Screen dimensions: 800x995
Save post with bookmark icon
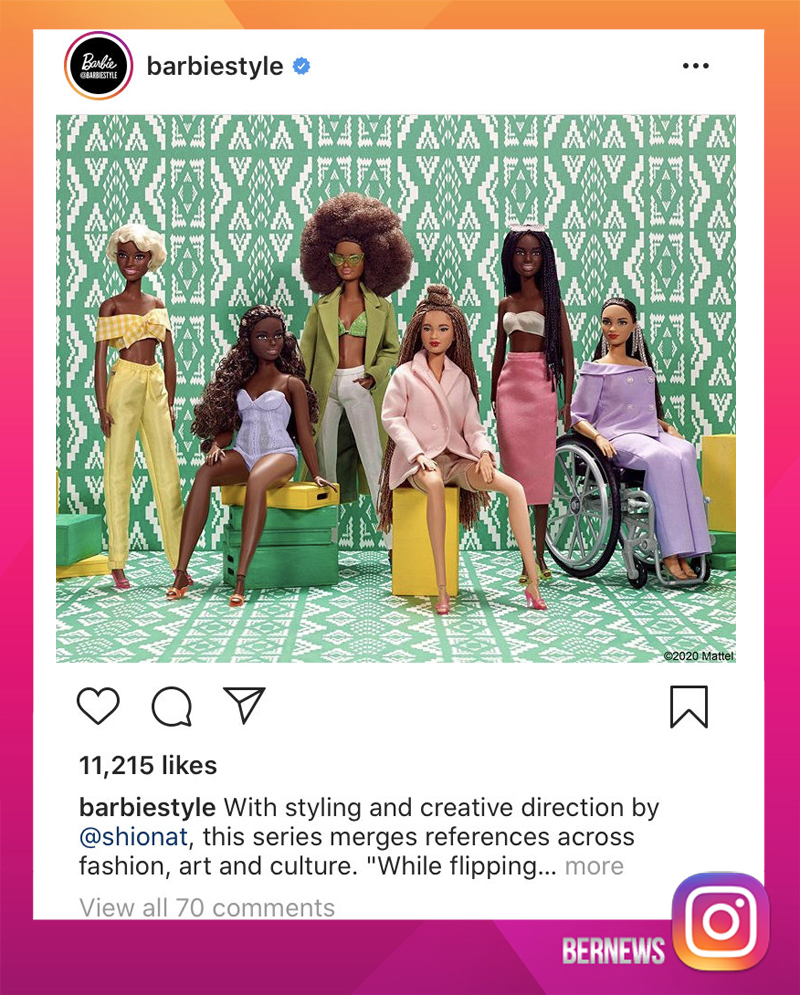click(x=689, y=706)
